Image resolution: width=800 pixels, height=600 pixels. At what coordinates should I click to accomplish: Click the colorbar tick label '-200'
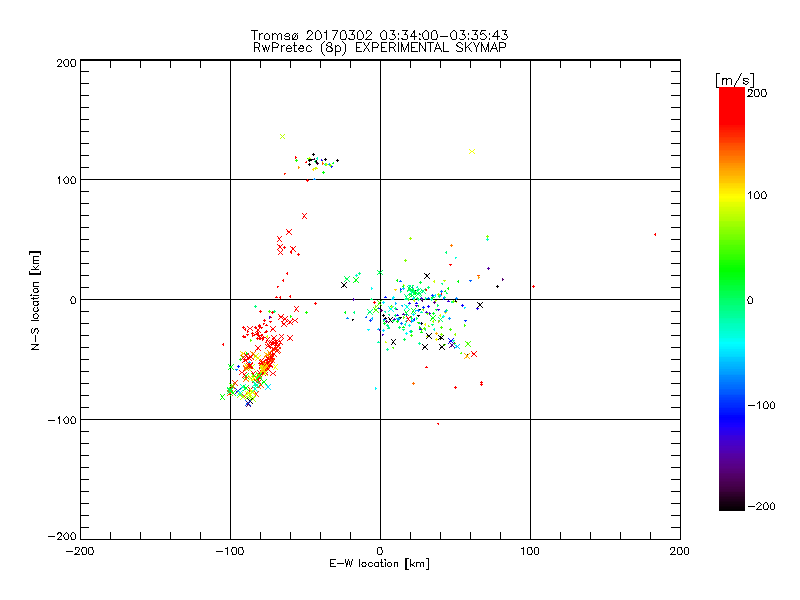click(x=761, y=506)
